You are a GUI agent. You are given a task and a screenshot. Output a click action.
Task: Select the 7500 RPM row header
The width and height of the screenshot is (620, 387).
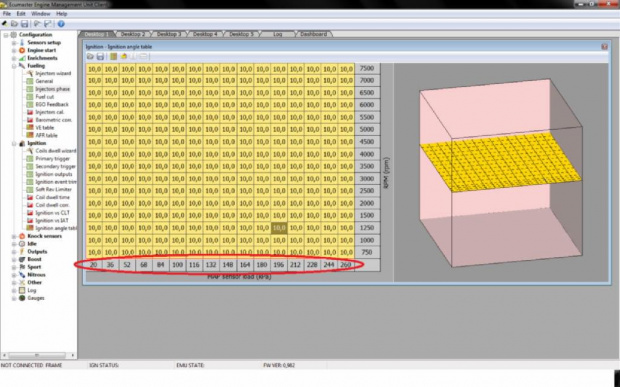click(367, 68)
